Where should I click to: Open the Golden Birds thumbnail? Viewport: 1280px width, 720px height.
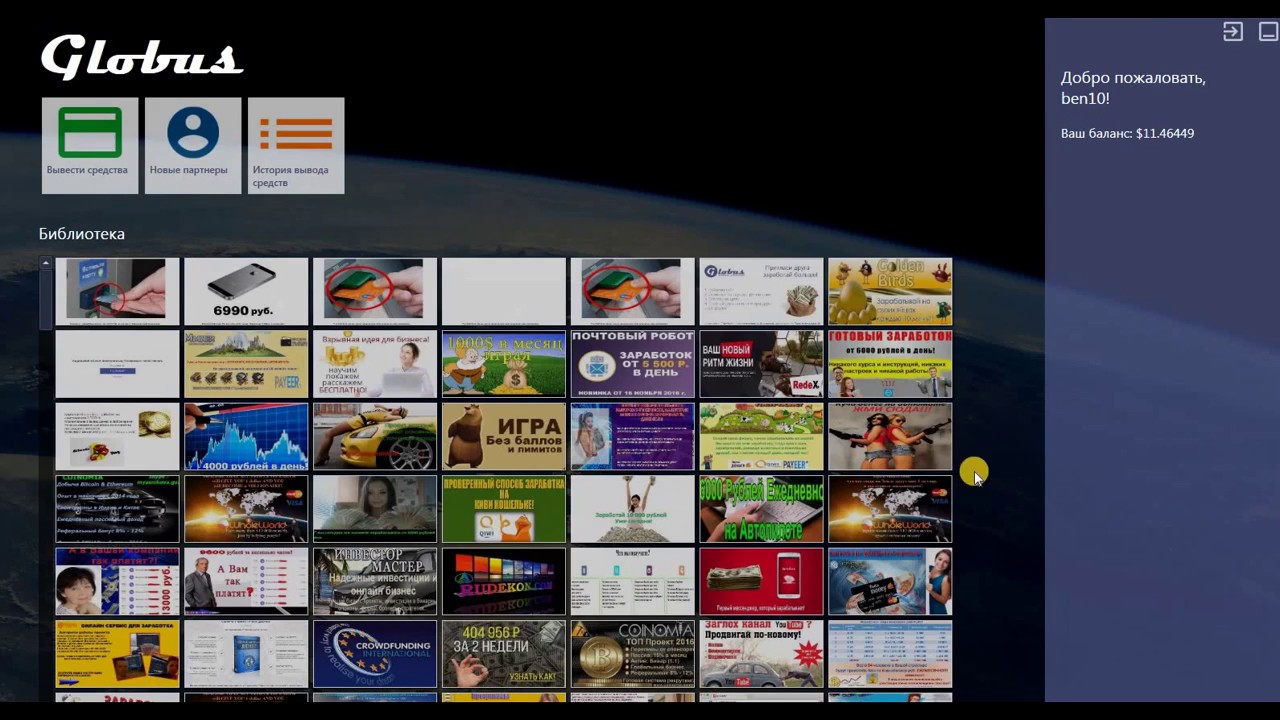[x=890, y=292]
